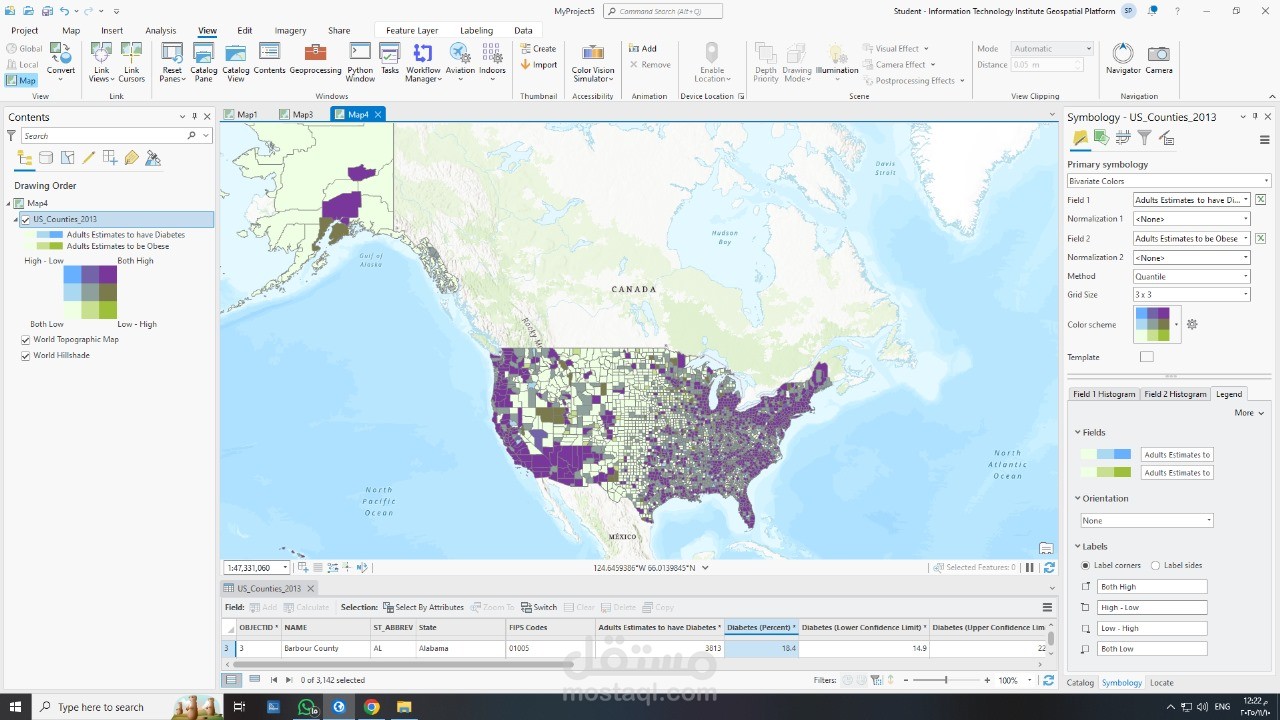The image size is (1280, 720).
Task: Pause drawing of the map
Action: [1030, 567]
